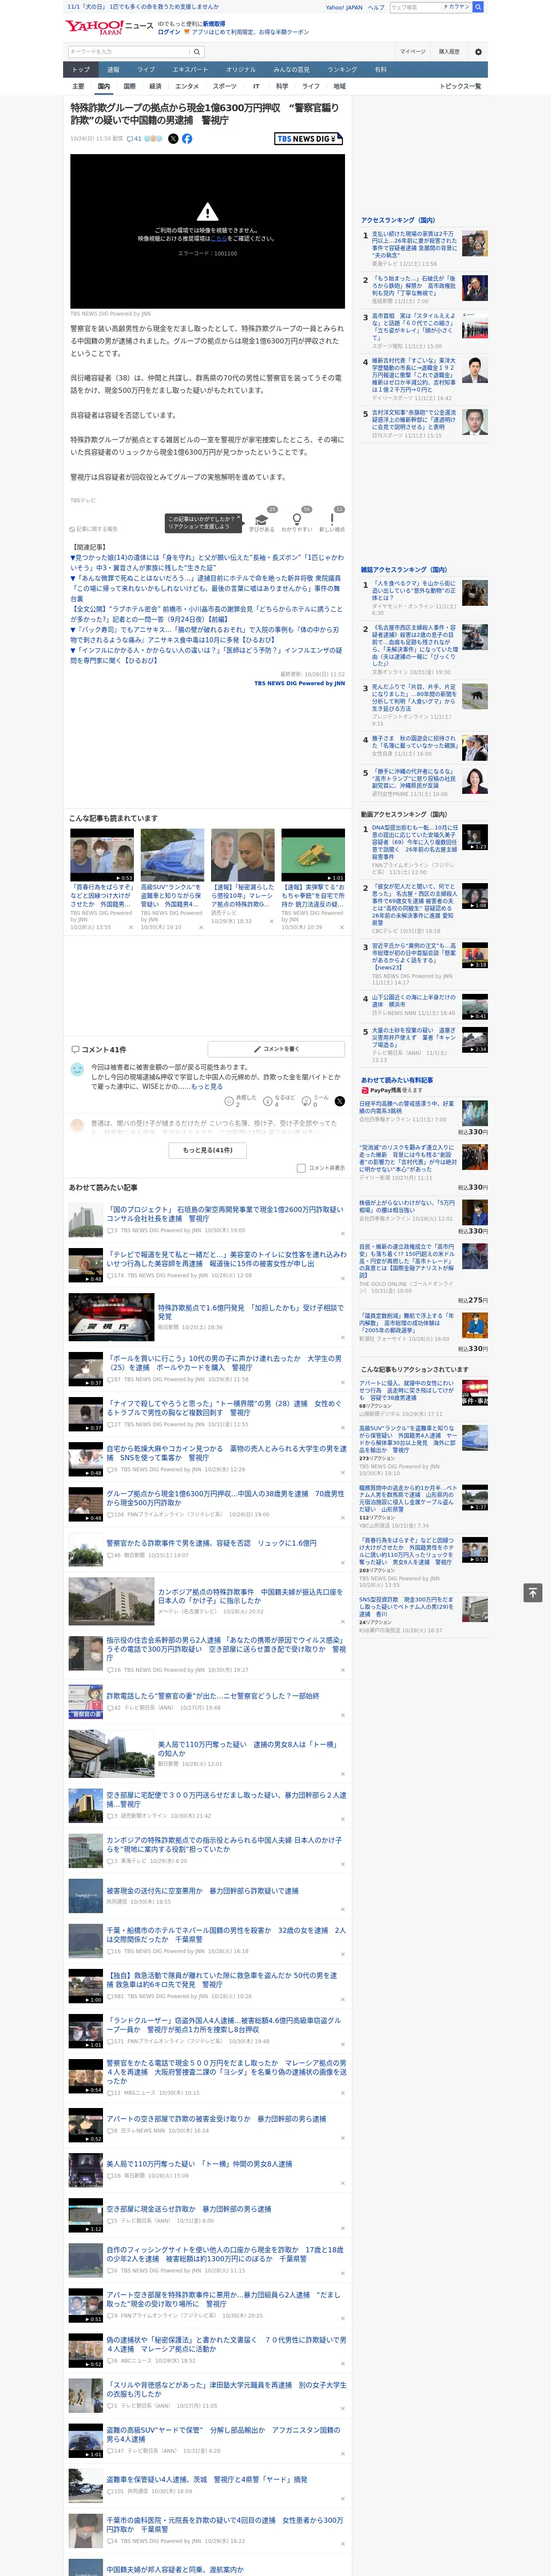
Task: Click the keyword search magnifier icon
Action: [197, 51]
